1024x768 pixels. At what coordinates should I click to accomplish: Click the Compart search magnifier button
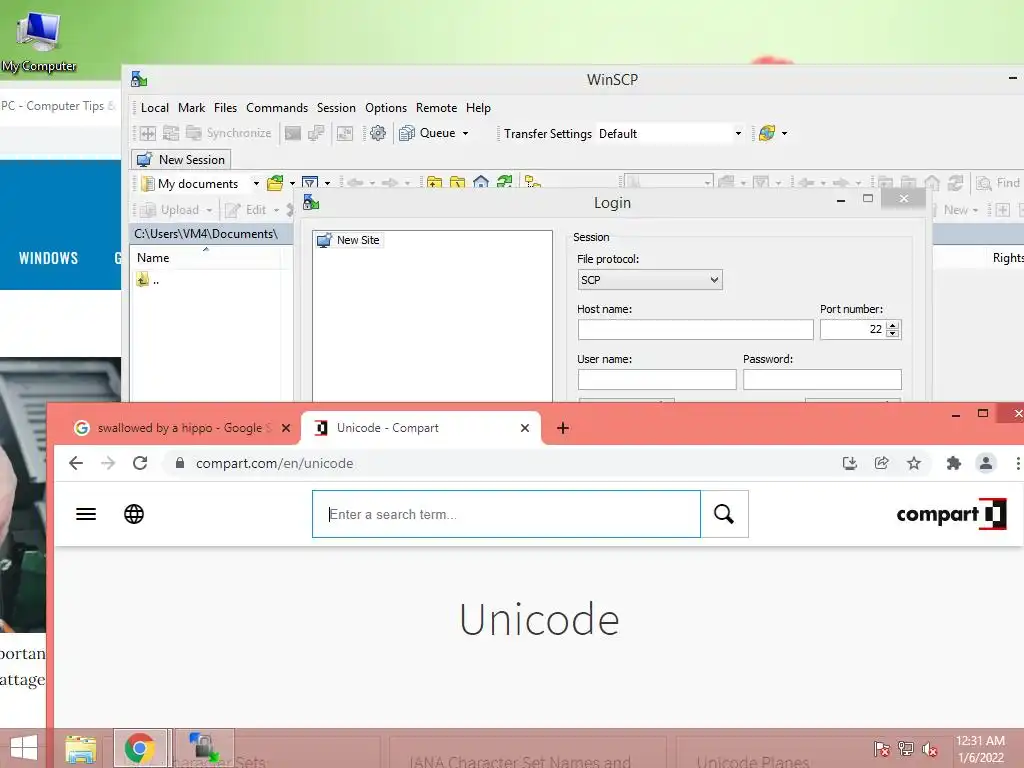pos(724,514)
